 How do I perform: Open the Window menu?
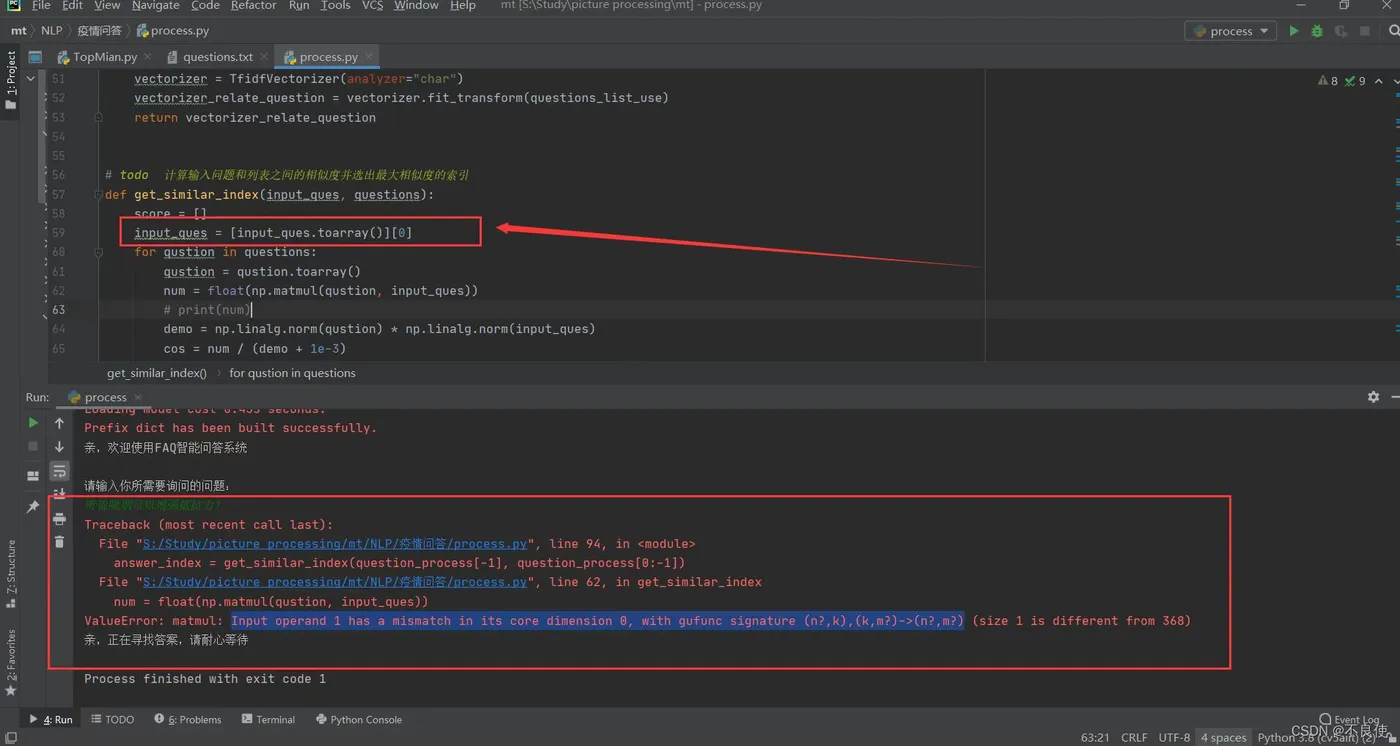(416, 5)
